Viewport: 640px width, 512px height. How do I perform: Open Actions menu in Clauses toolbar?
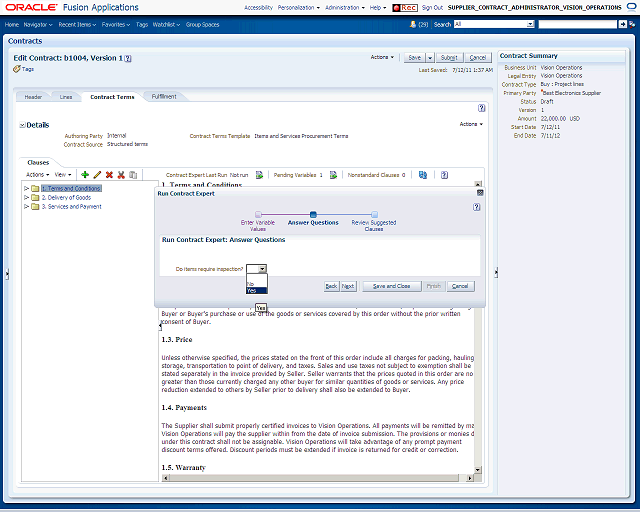click(38, 175)
